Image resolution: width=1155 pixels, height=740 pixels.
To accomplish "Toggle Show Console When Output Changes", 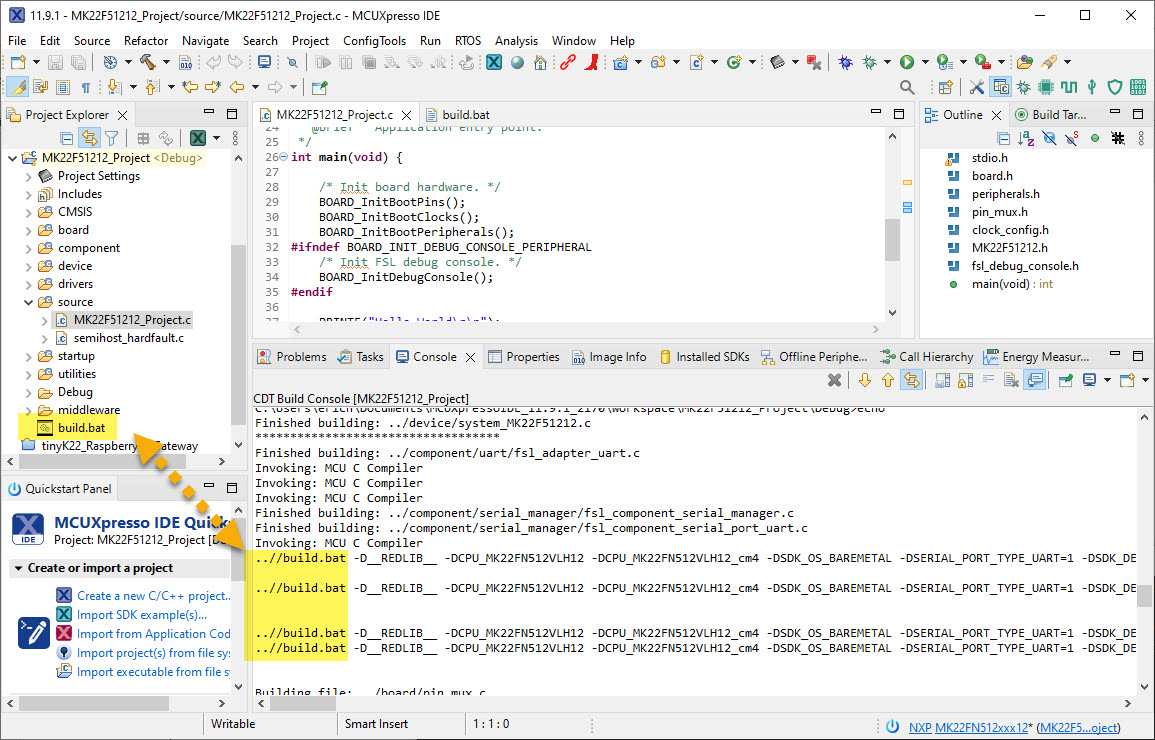I will coord(1035,380).
